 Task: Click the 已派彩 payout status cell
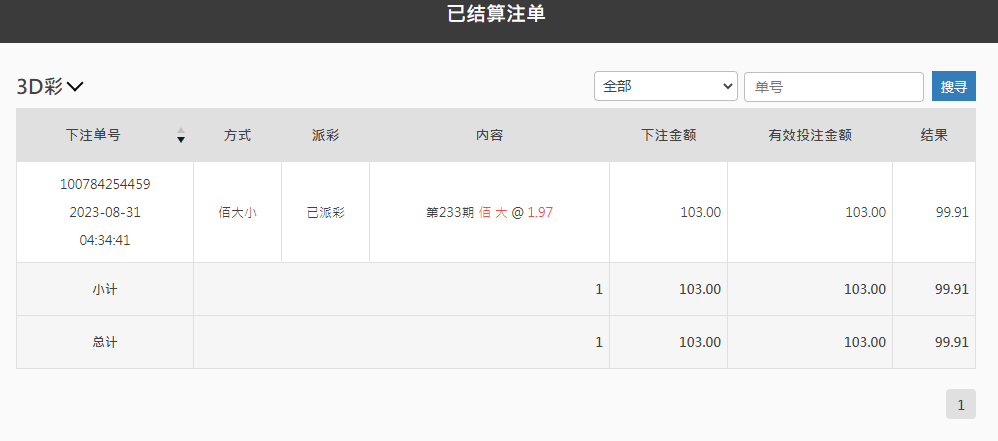click(x=325, y=212)
